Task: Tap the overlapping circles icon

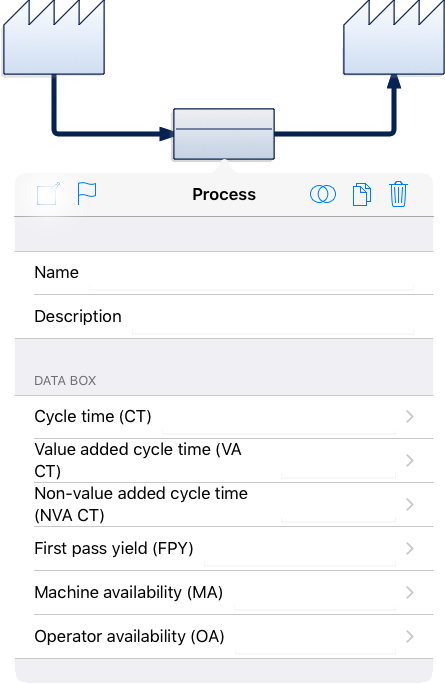Action: (x=323, y=194)
